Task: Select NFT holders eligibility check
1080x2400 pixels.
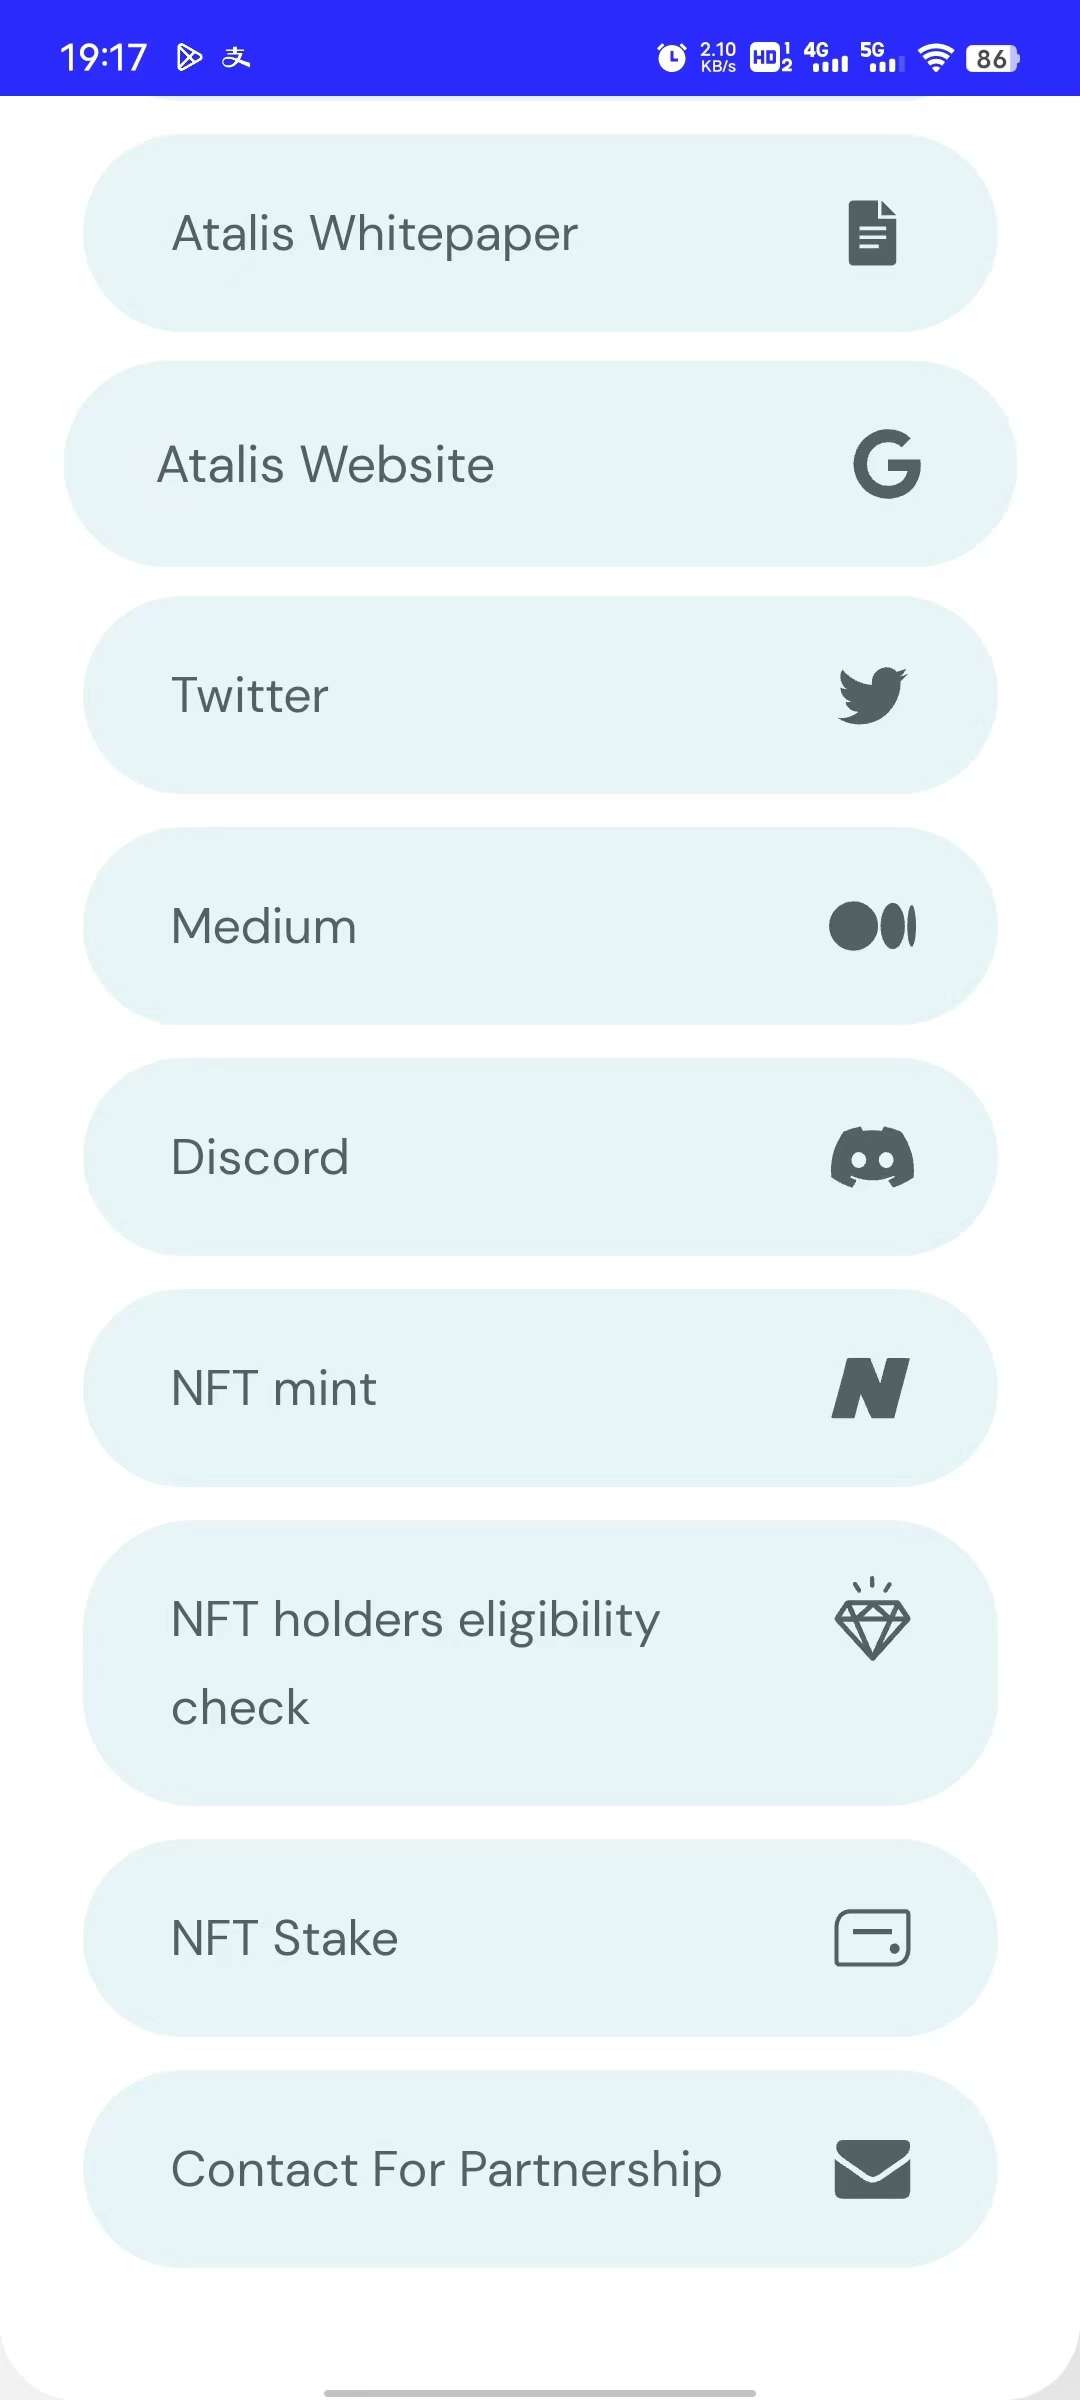Action: pyautogui.click(x=540, y=1663)
